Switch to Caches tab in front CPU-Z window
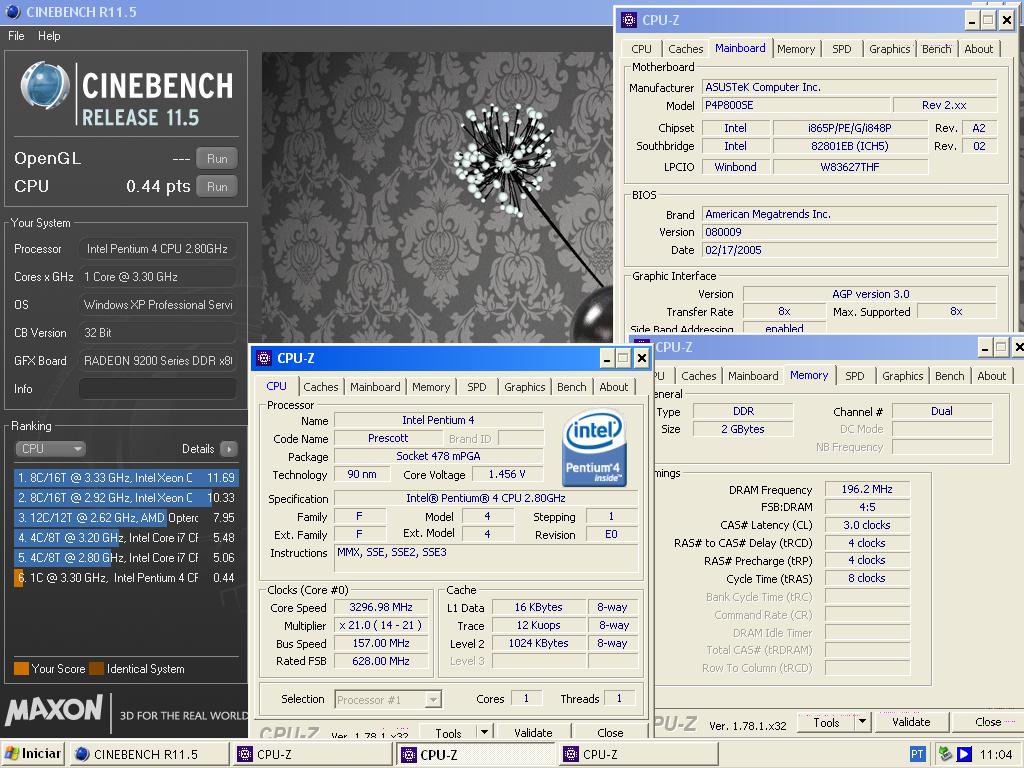The width and height of the screenshot is (1024, 768). 321,387
